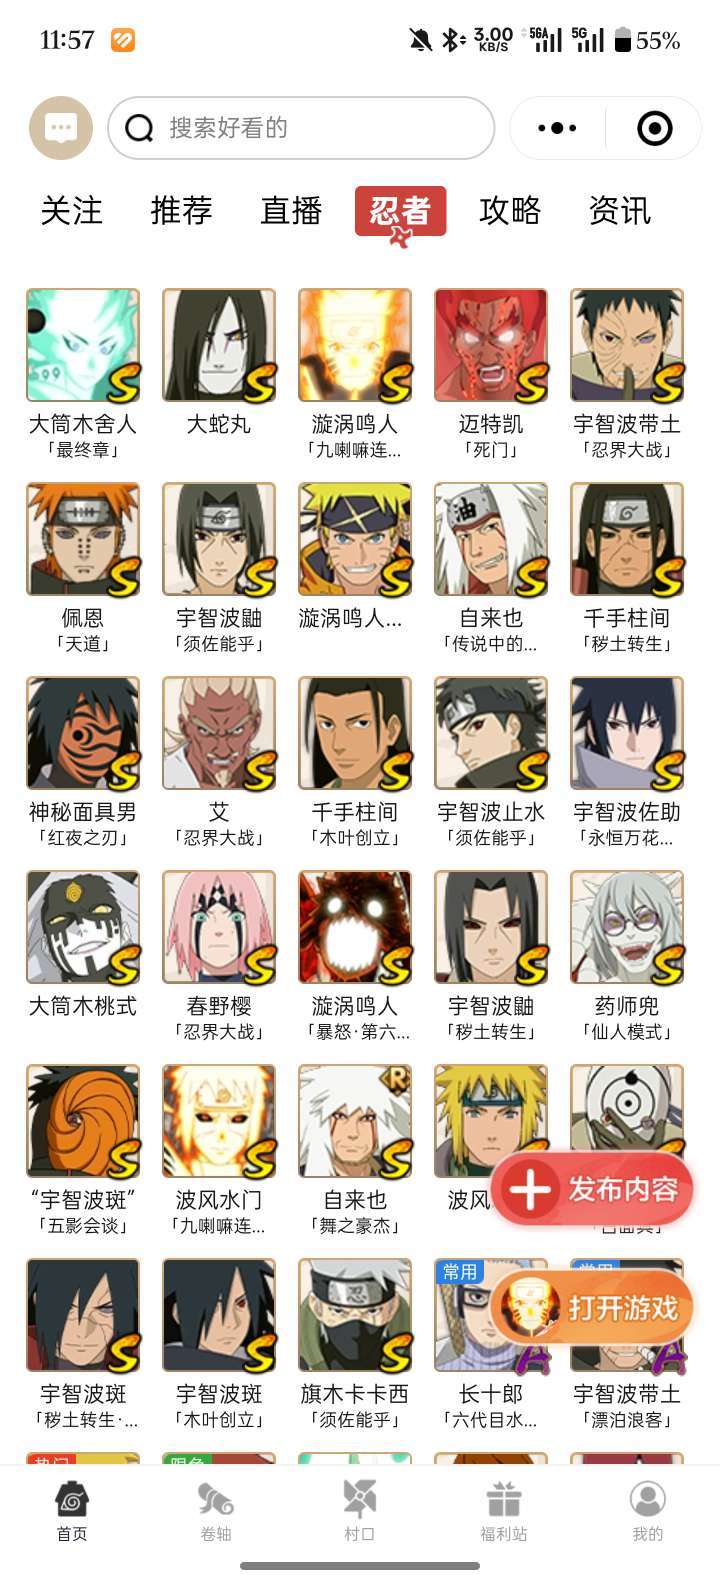Open the 我的 profile icon
This screenshot has height=1584, width=720.
(648, 1499)
